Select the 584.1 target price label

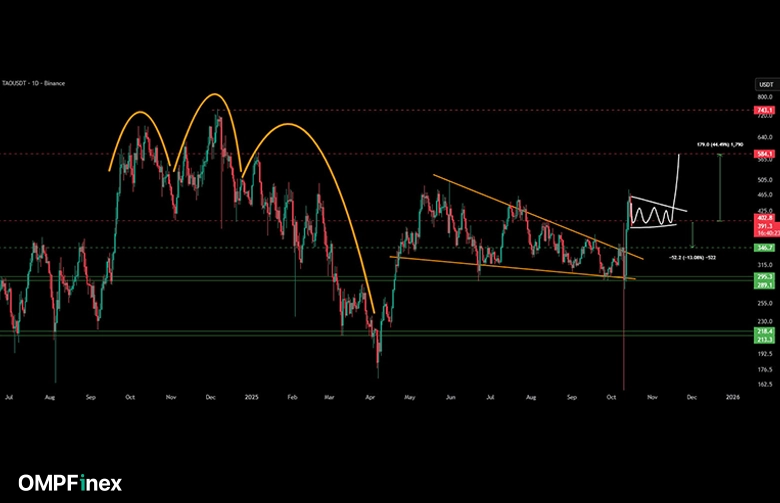pos(767,153)
